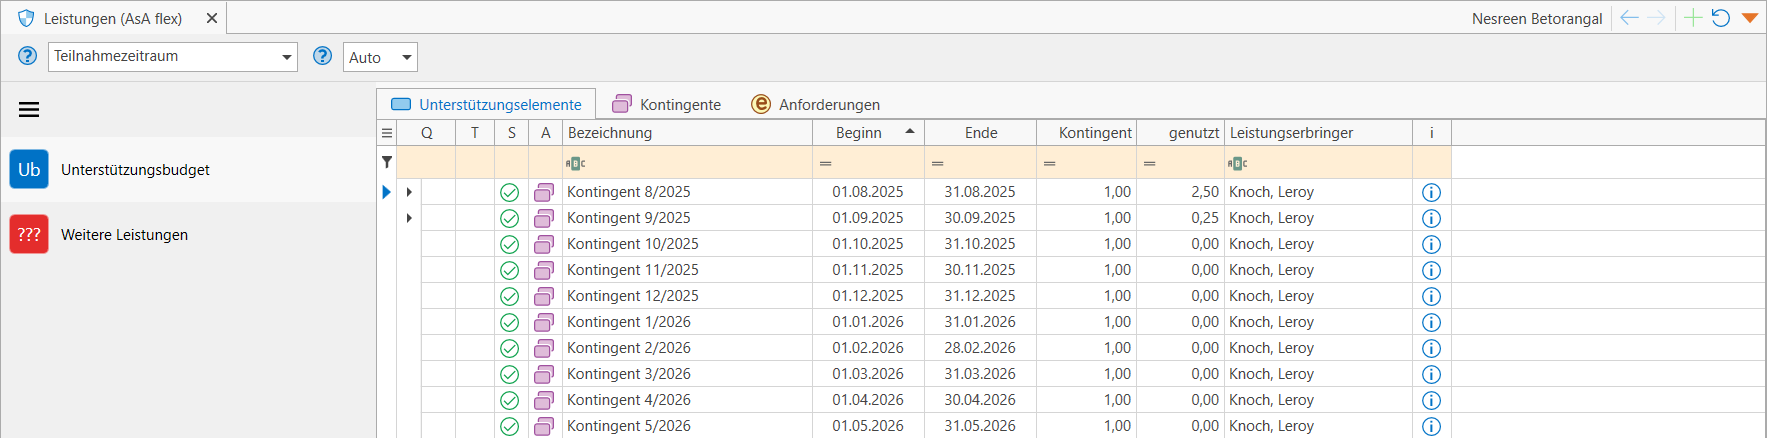
Task: Select Weitere Leistungen in the sidebar
Action: tap(124, 235)
